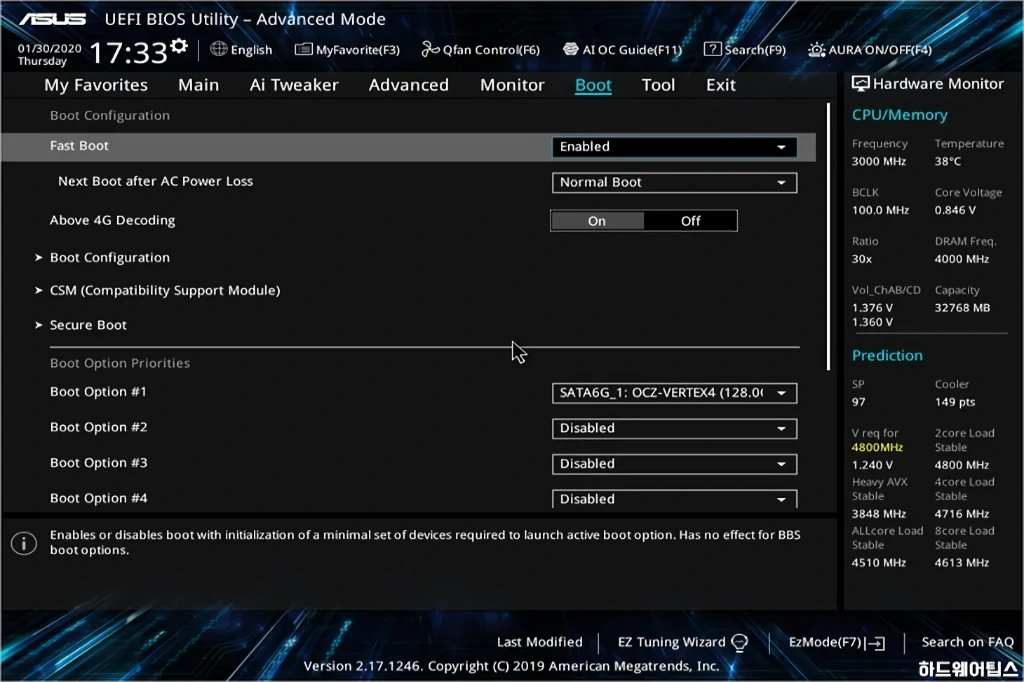Switch to the Tool tab

pos(658,85)
